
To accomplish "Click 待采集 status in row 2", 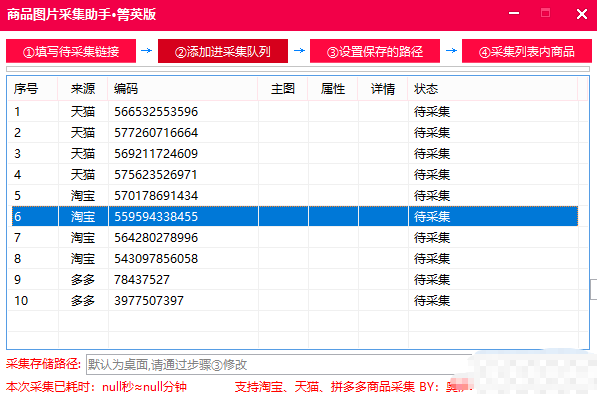I will (432, 132).
